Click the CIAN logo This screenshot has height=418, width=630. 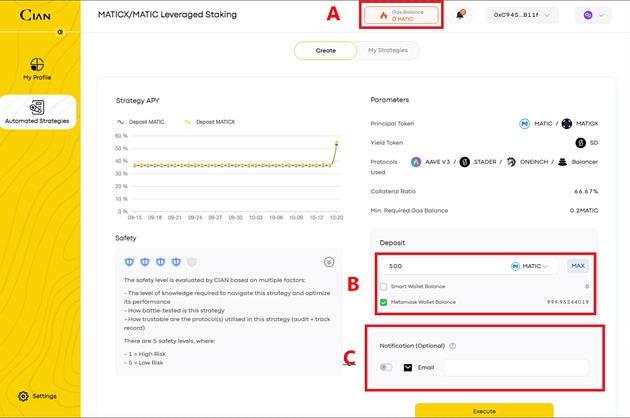tap(33, 15)
